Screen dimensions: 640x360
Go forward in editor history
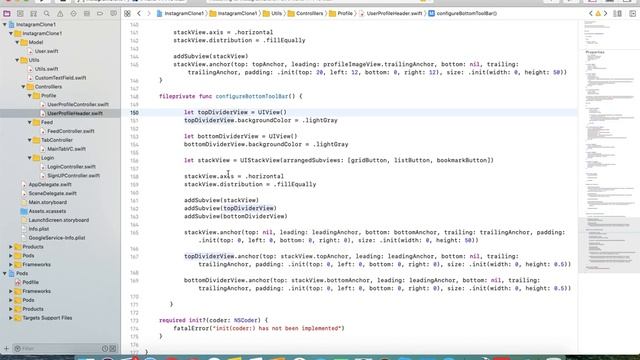(149, 13)
